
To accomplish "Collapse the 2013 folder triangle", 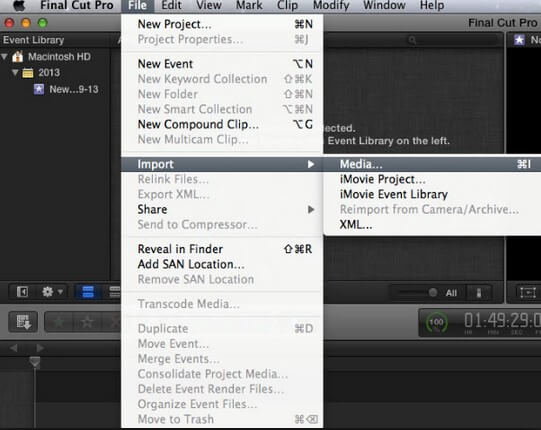I will click(15, 72).
